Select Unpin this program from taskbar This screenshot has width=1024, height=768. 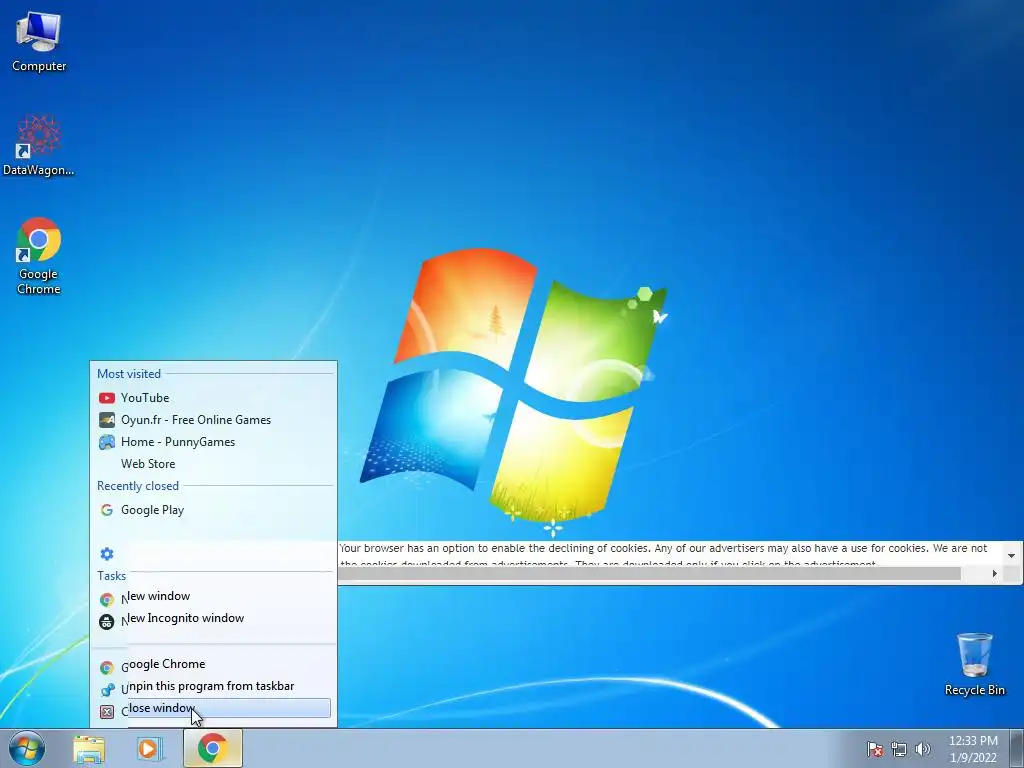click(x=213, y=686)
